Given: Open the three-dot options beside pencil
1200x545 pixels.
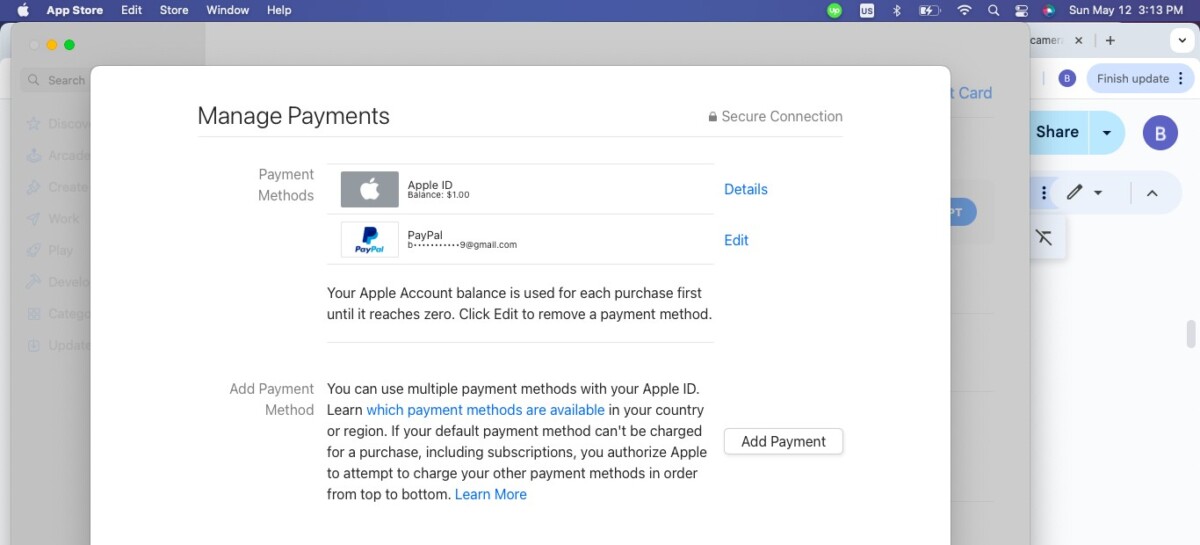Looking at the screenshot, I should pos(1045,193).
